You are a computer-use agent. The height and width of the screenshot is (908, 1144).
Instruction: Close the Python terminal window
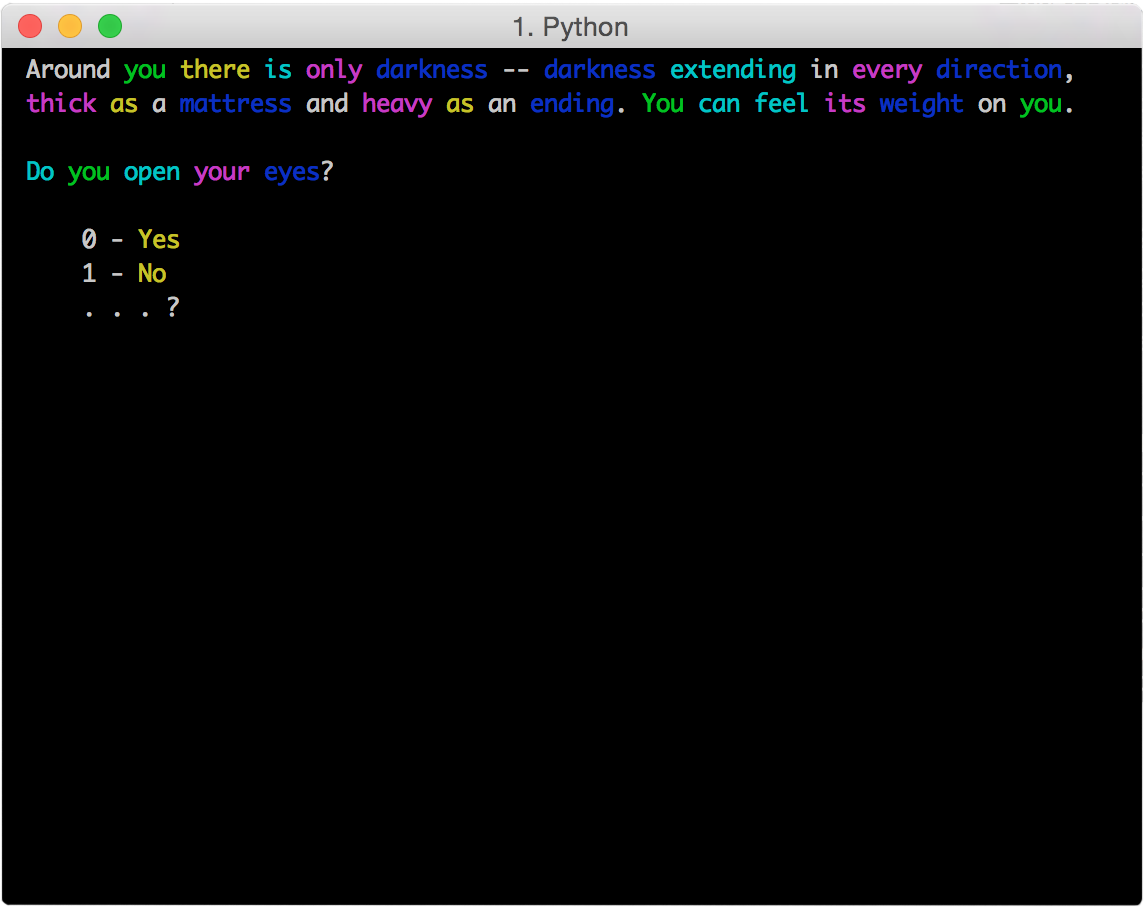pos(30,26)
